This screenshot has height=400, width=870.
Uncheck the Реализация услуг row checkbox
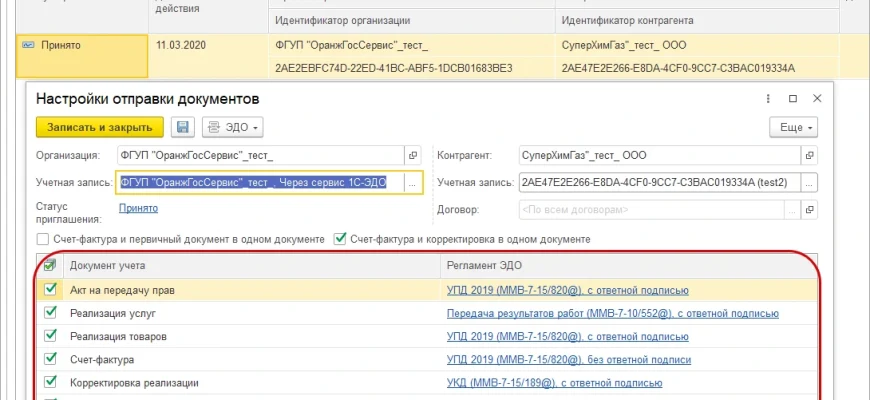pyautogui.click(x=51, y=313)
